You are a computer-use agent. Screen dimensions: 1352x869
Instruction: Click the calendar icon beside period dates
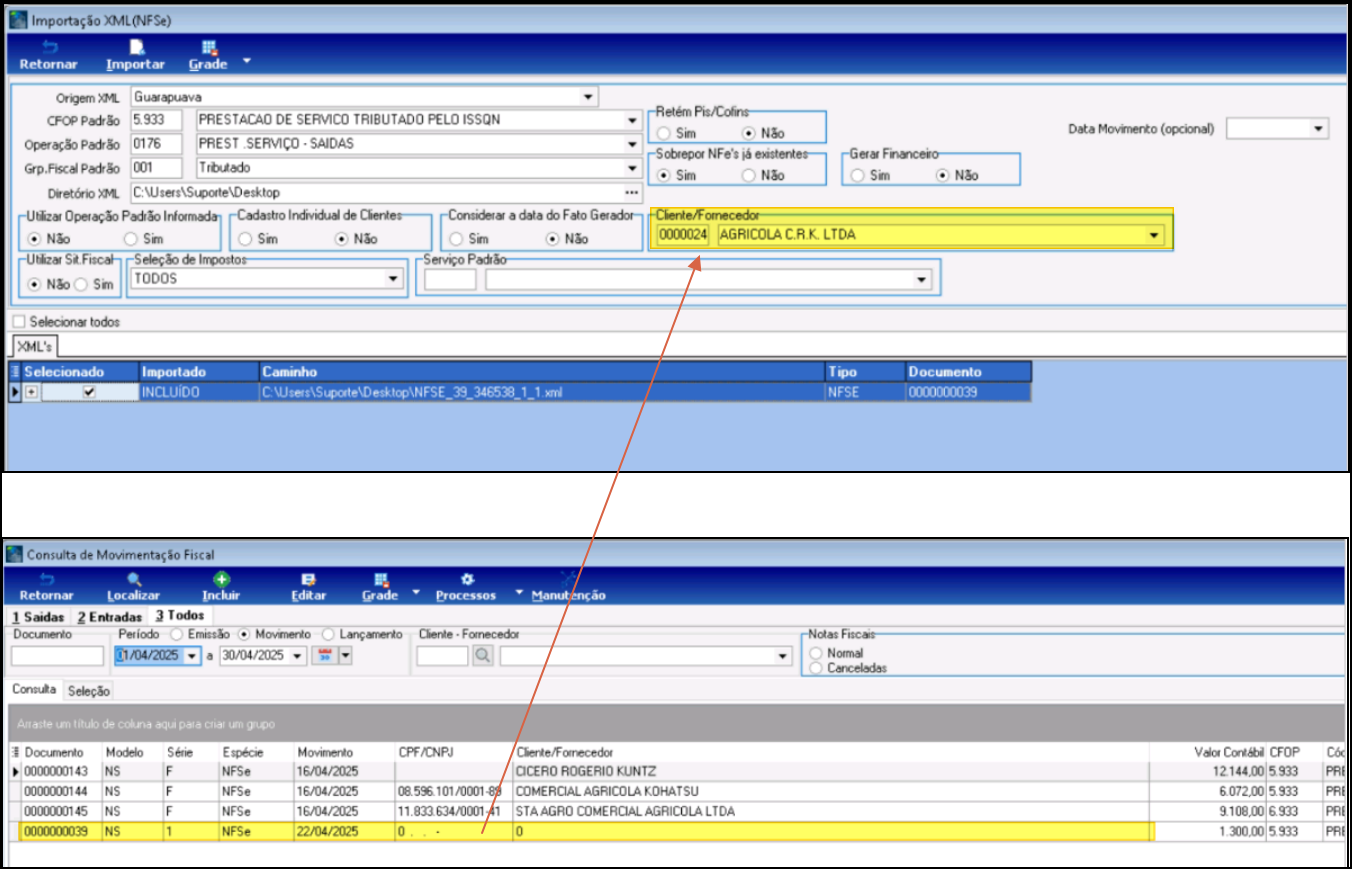[x=324, y=656]
